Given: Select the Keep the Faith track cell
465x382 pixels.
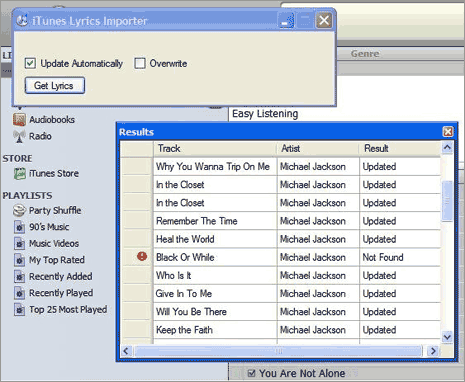Looking at the screenshot, I should [215, 330].
